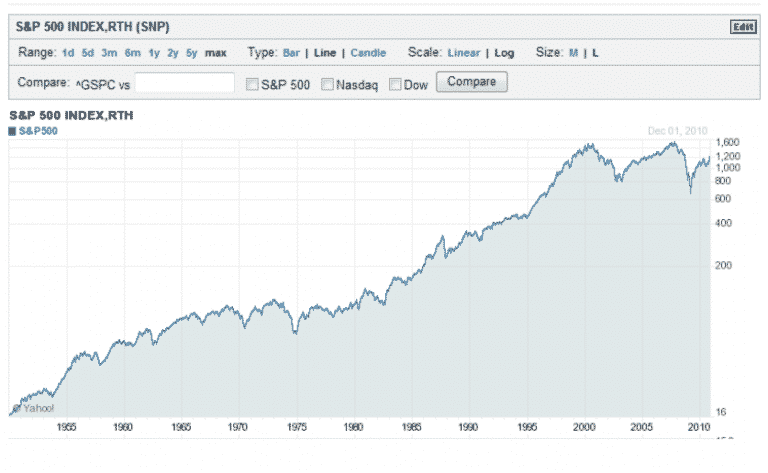Change chart type to Candle
The height and width of the screenshot is (473, 768).
point(368,53)
